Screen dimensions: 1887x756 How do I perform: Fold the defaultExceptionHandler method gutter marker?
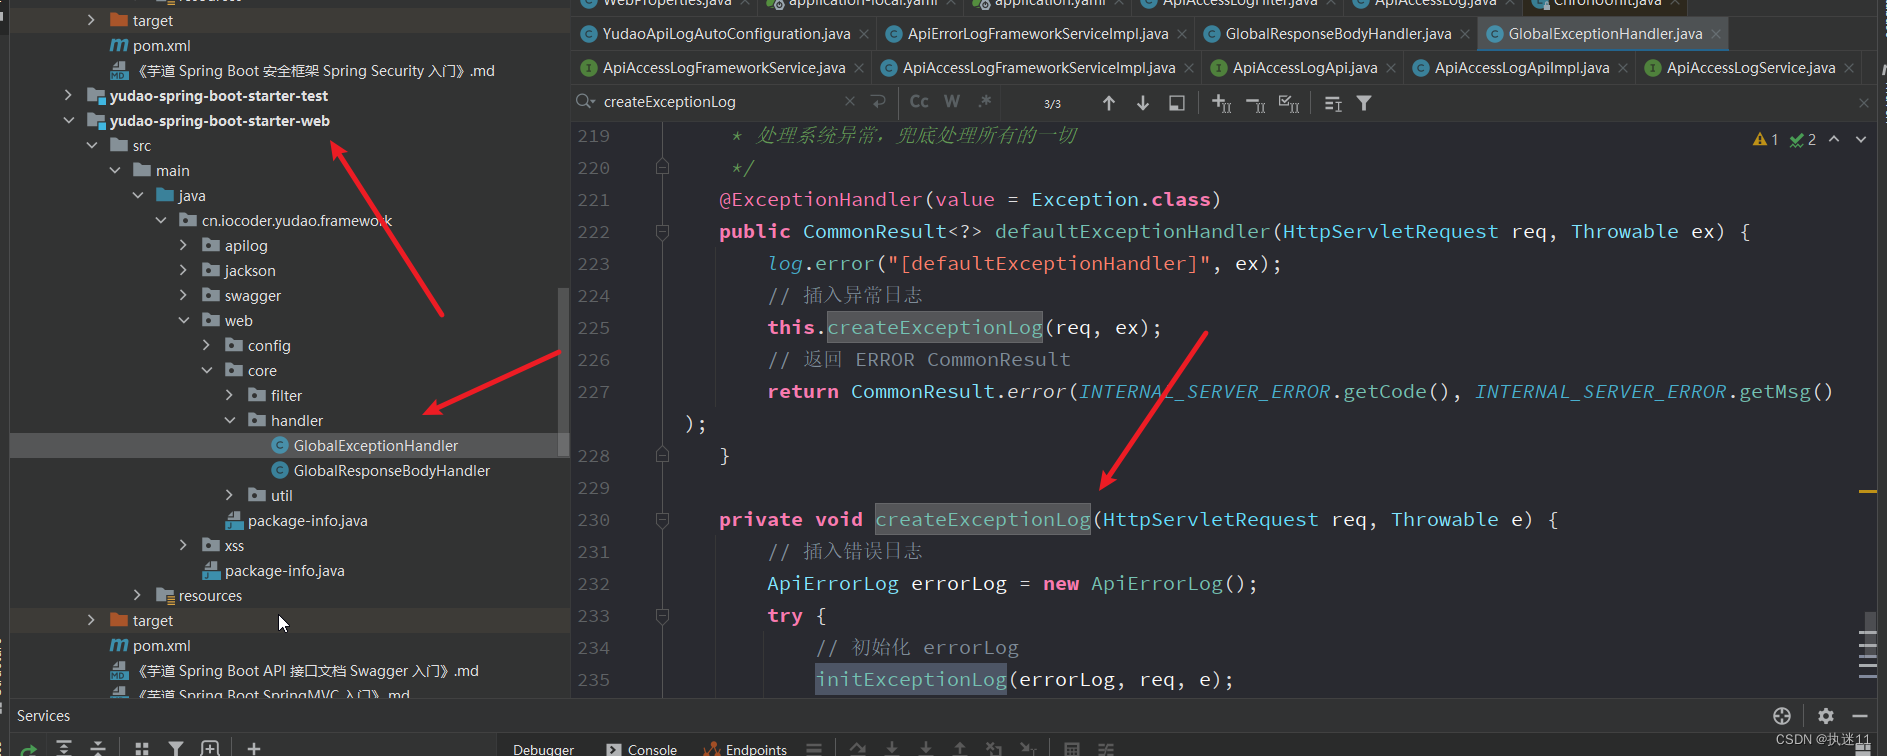[662, 232]
